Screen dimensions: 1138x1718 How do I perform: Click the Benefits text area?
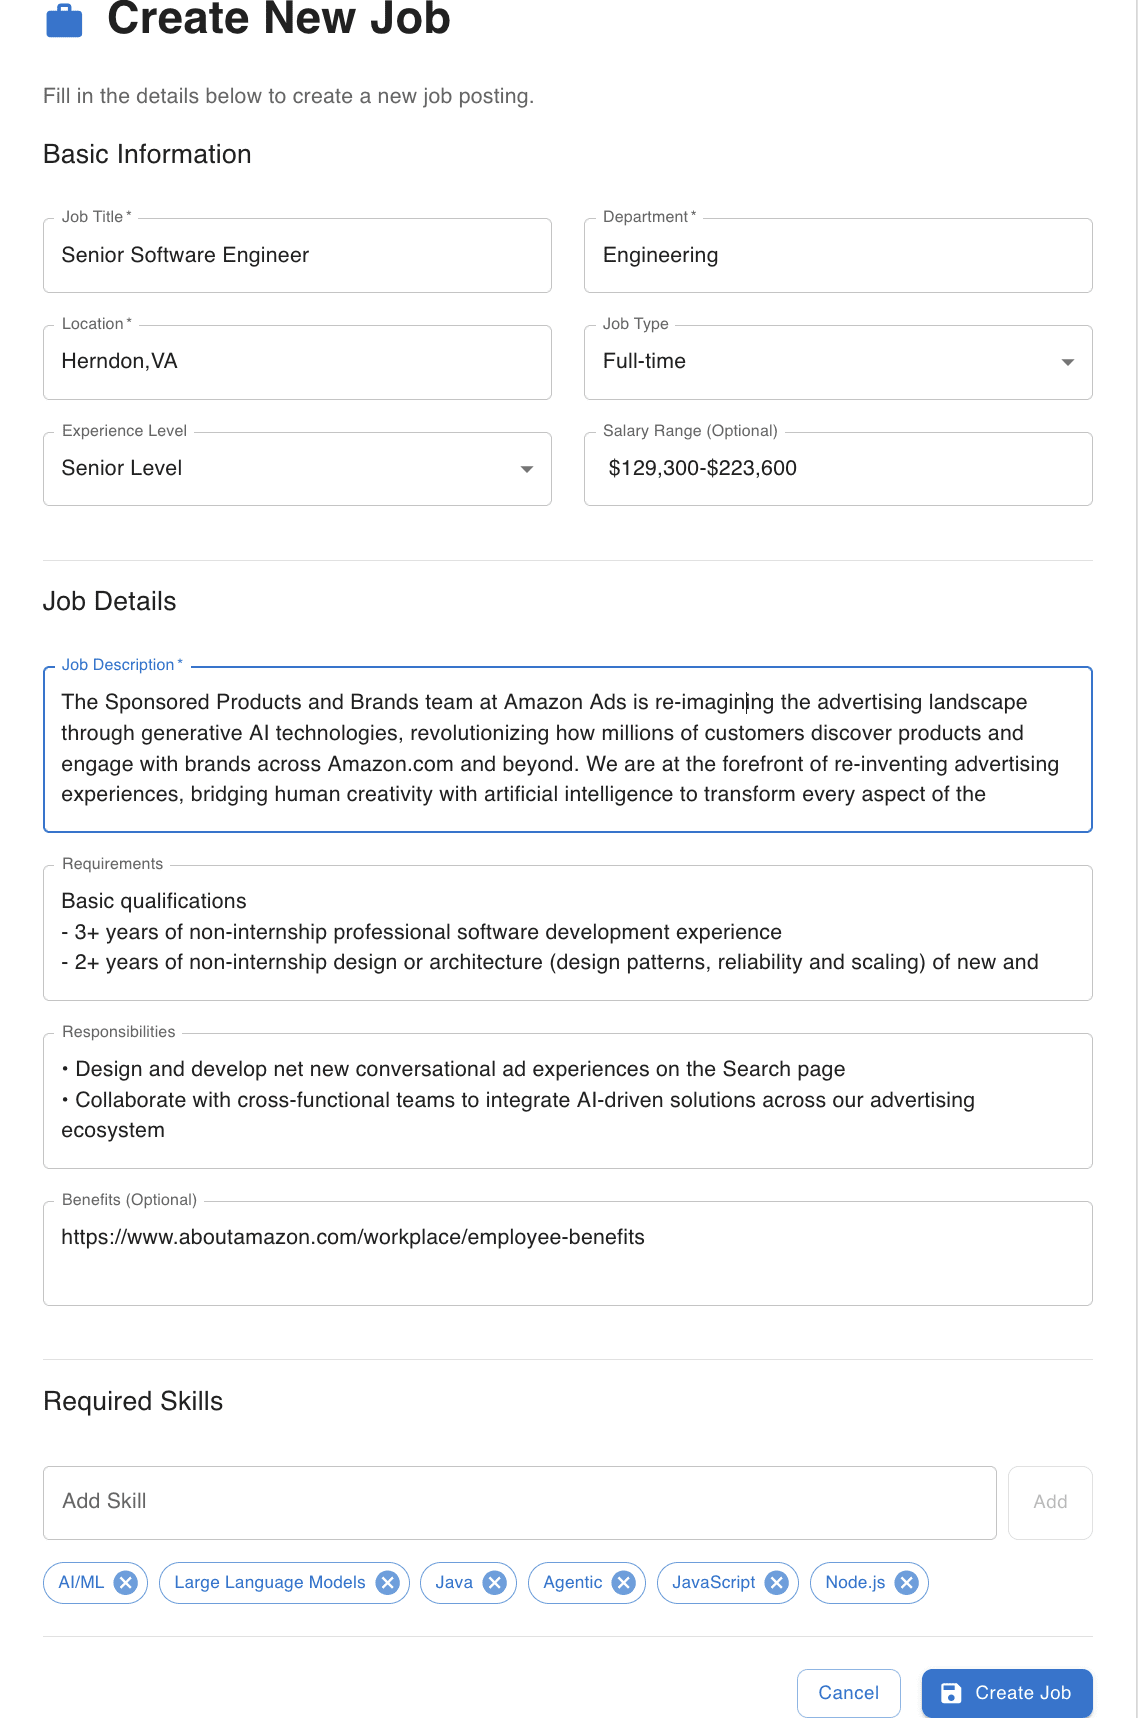pyautogui.click(x=567, y=1253)
